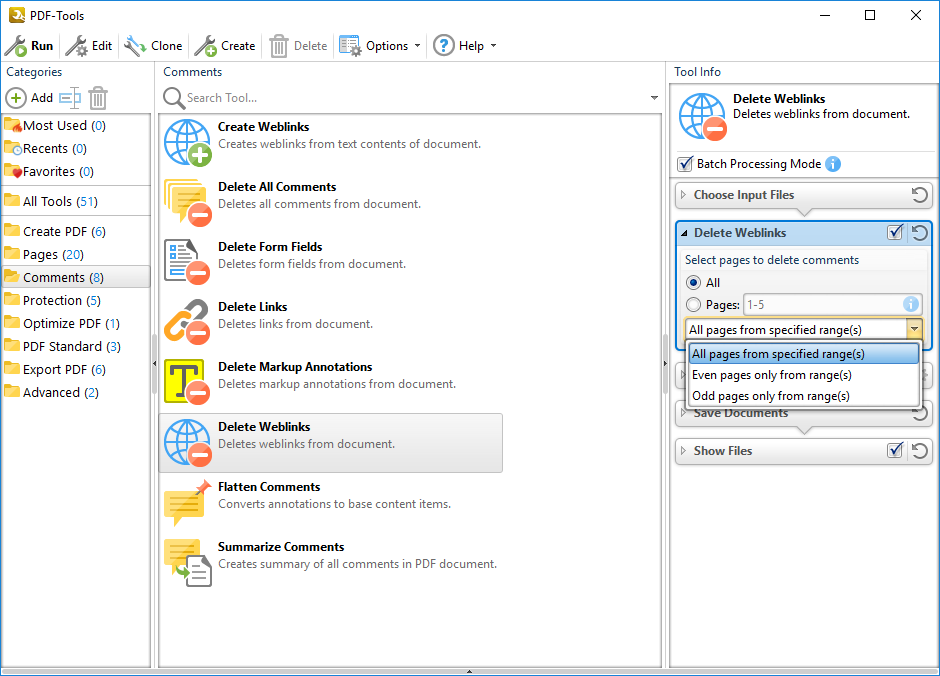Reset the Choose Input Files step
Image resolution: width=940 pixels, height=676 pixels.
pos(919,195)
